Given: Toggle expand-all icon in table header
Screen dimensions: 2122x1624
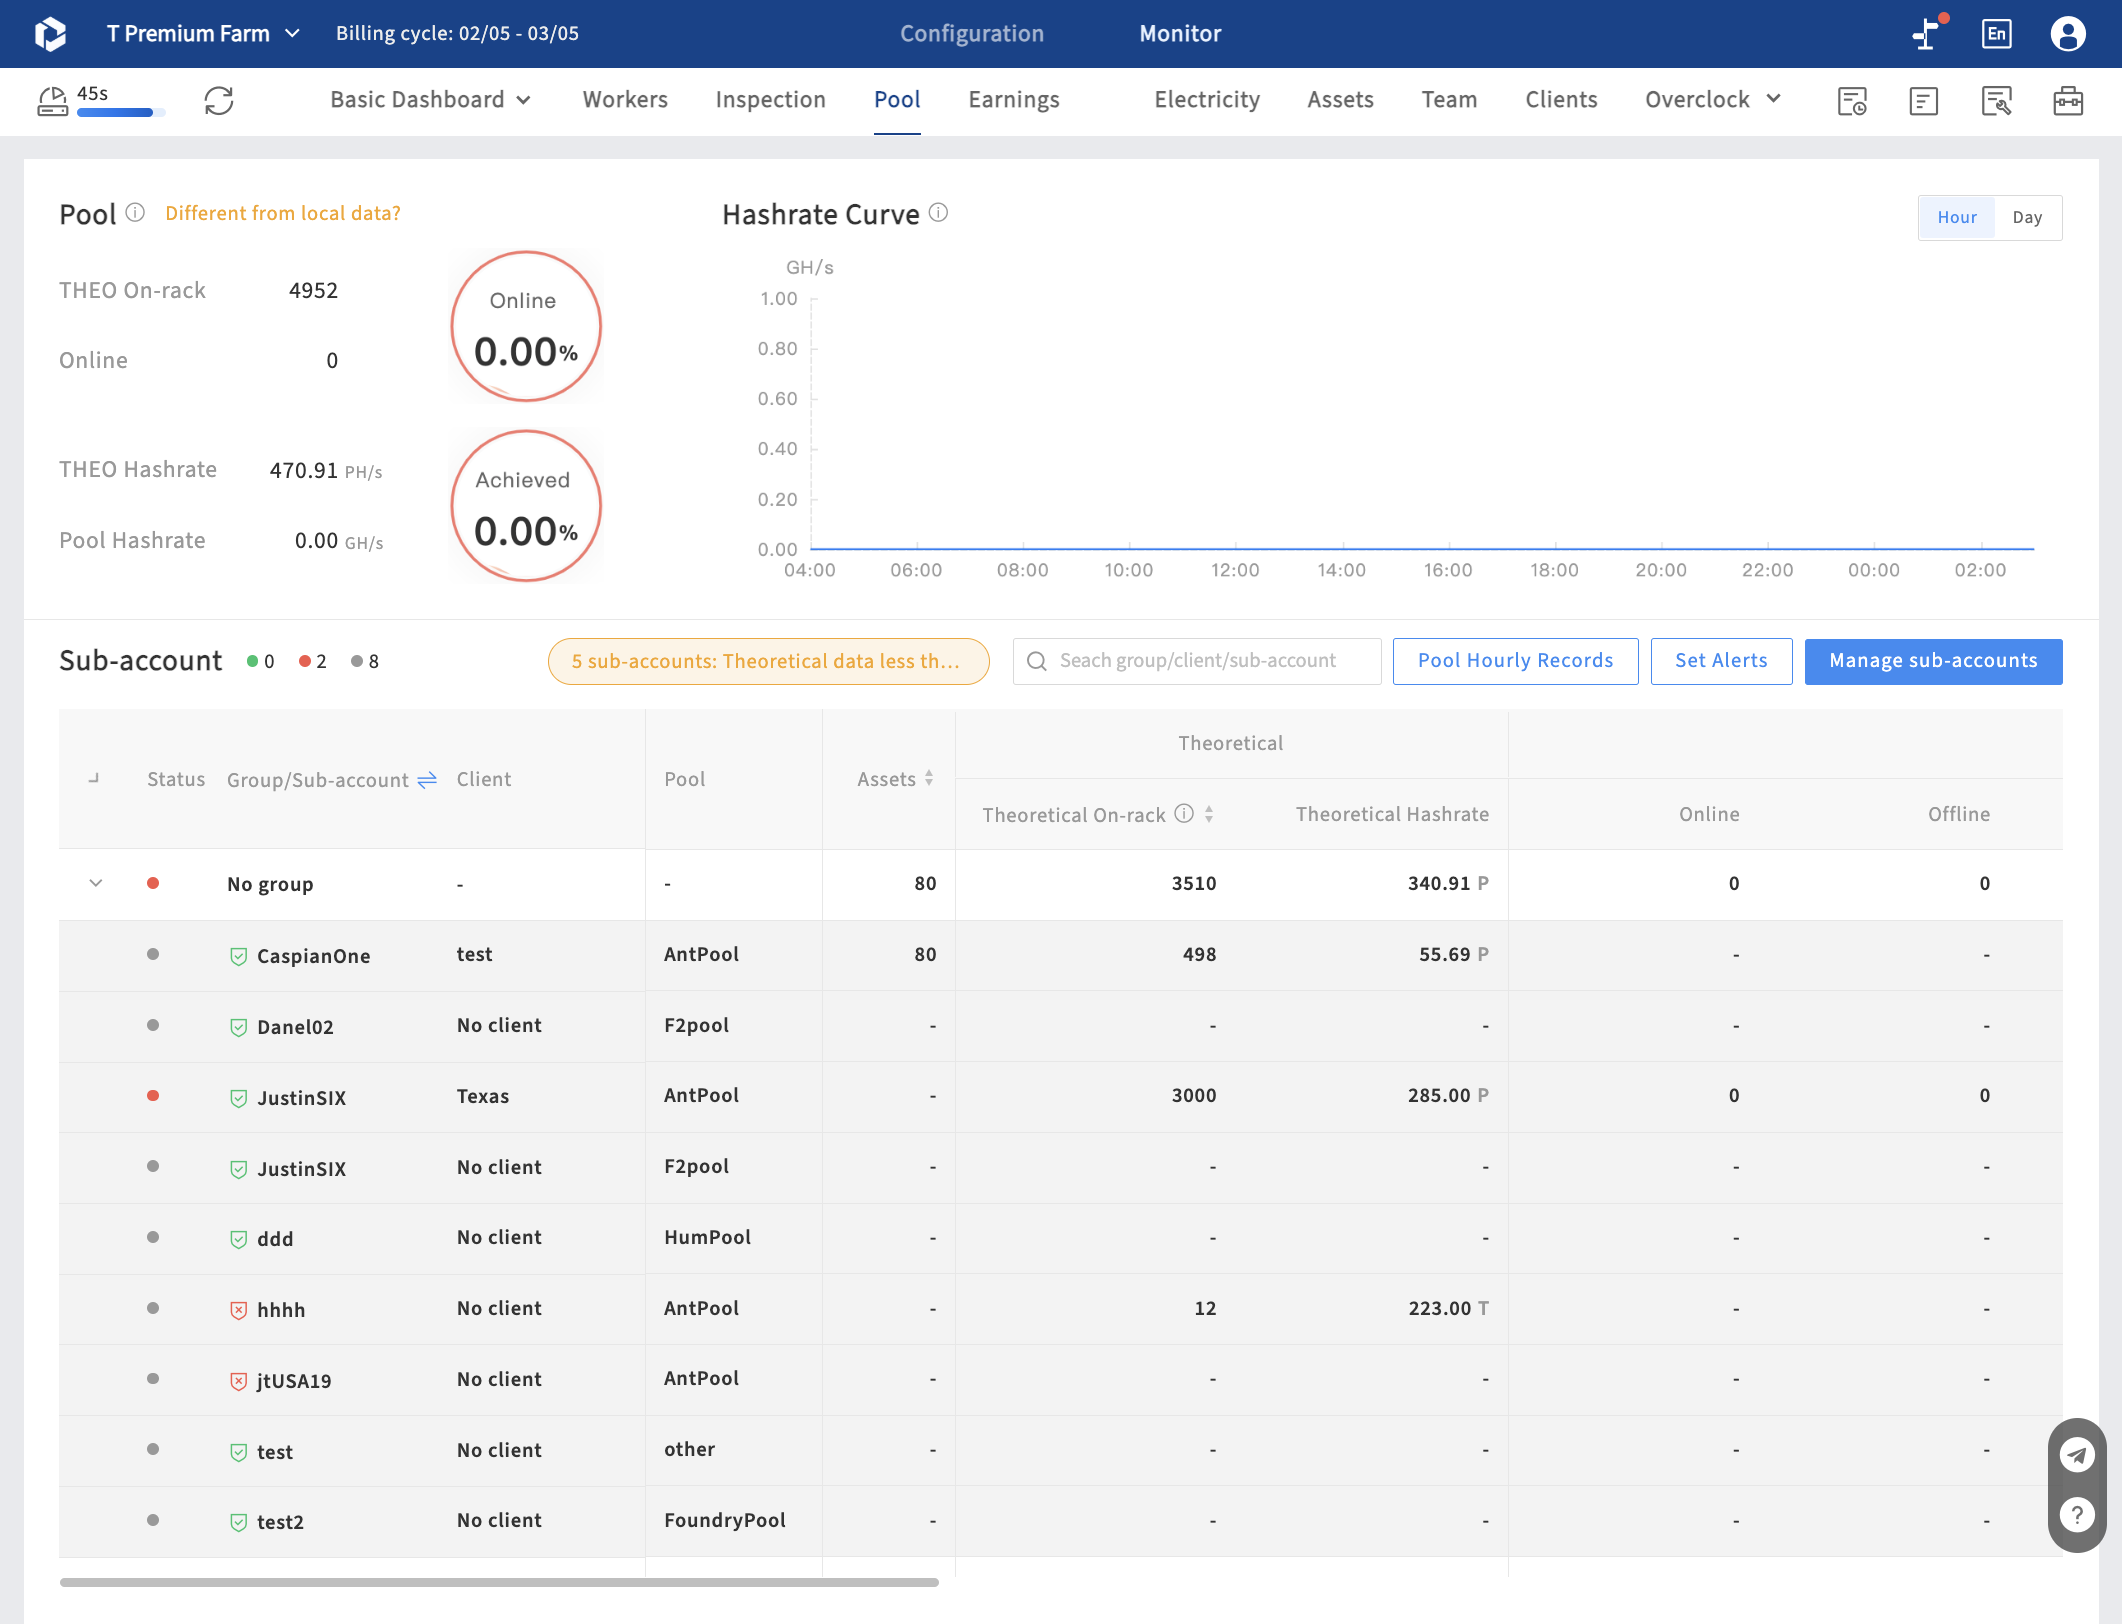Looking at the screenshot, I should tap(94, 778).
